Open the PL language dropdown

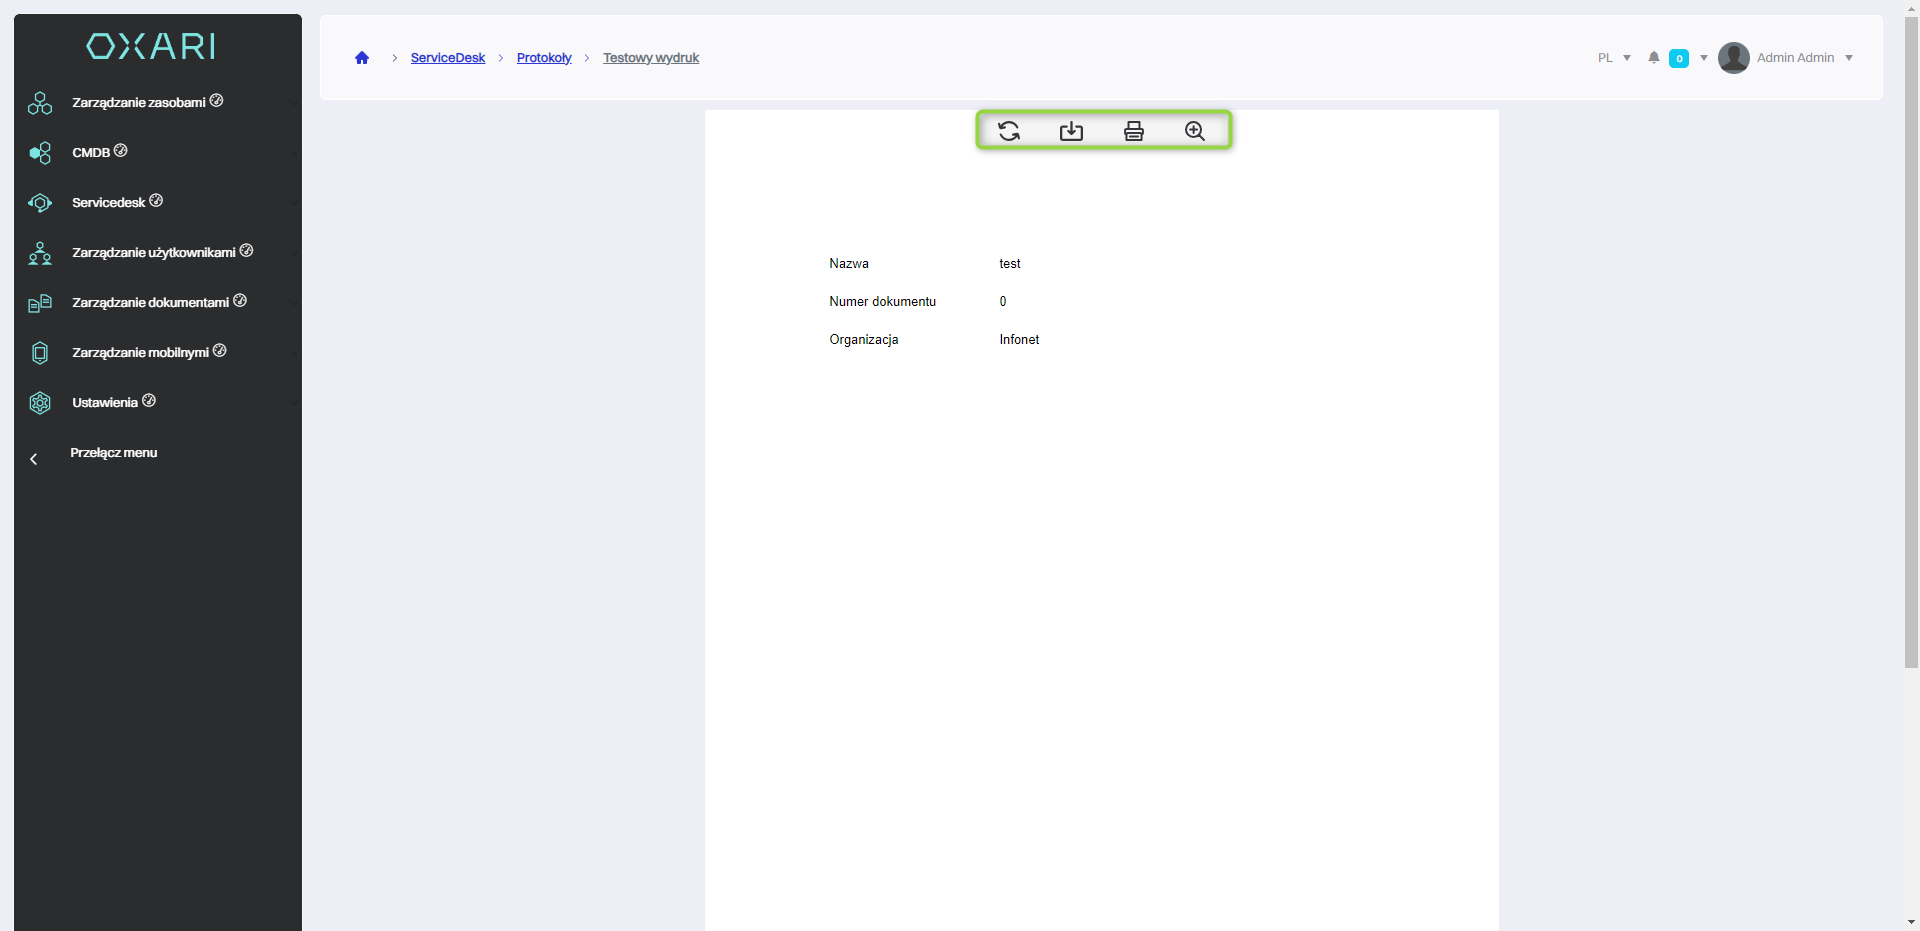coord(1613,58)
